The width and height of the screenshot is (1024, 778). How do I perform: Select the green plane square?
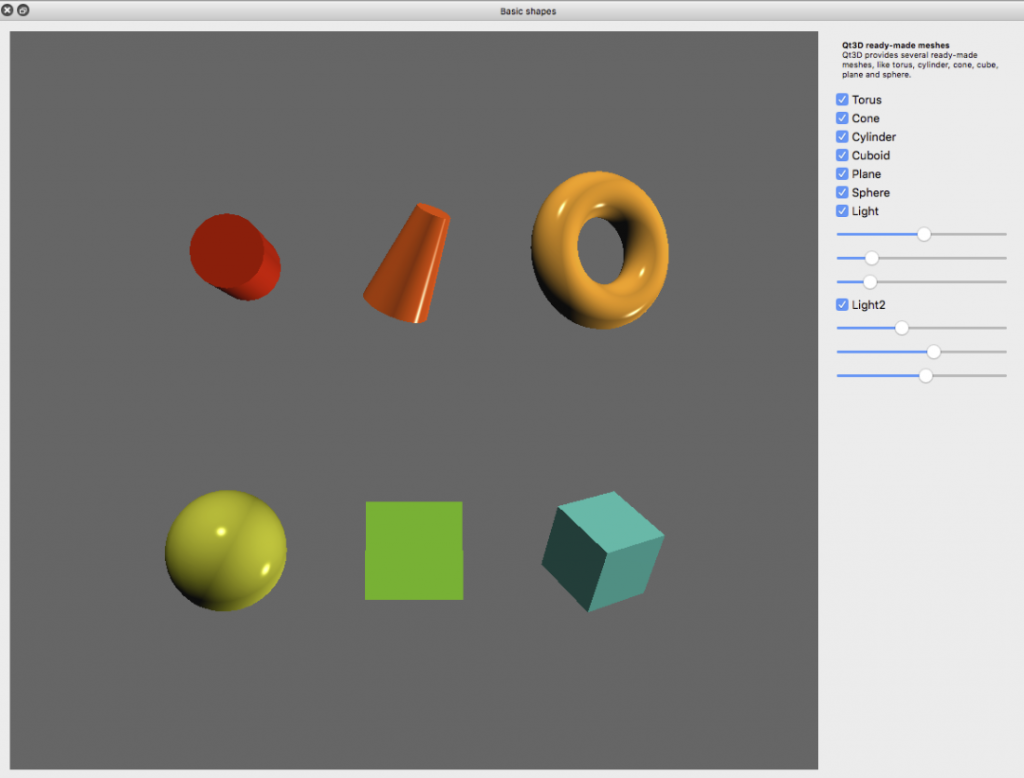(x=414, y=551)
